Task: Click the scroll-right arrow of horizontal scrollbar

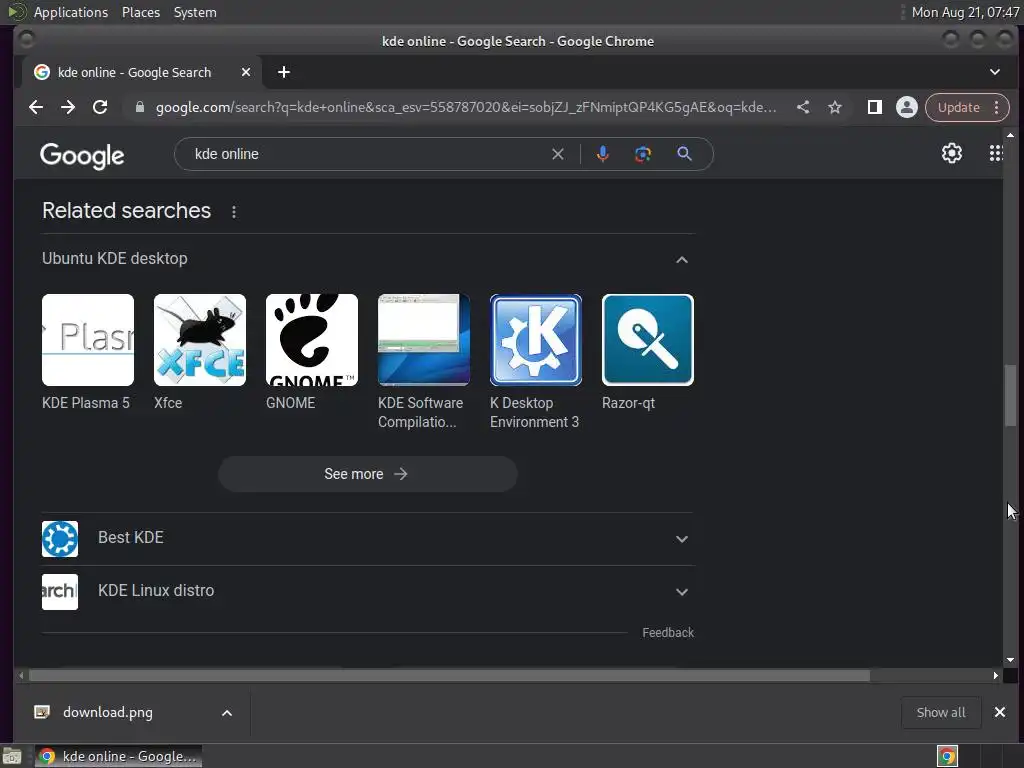Action: click(x=996, y=675)
